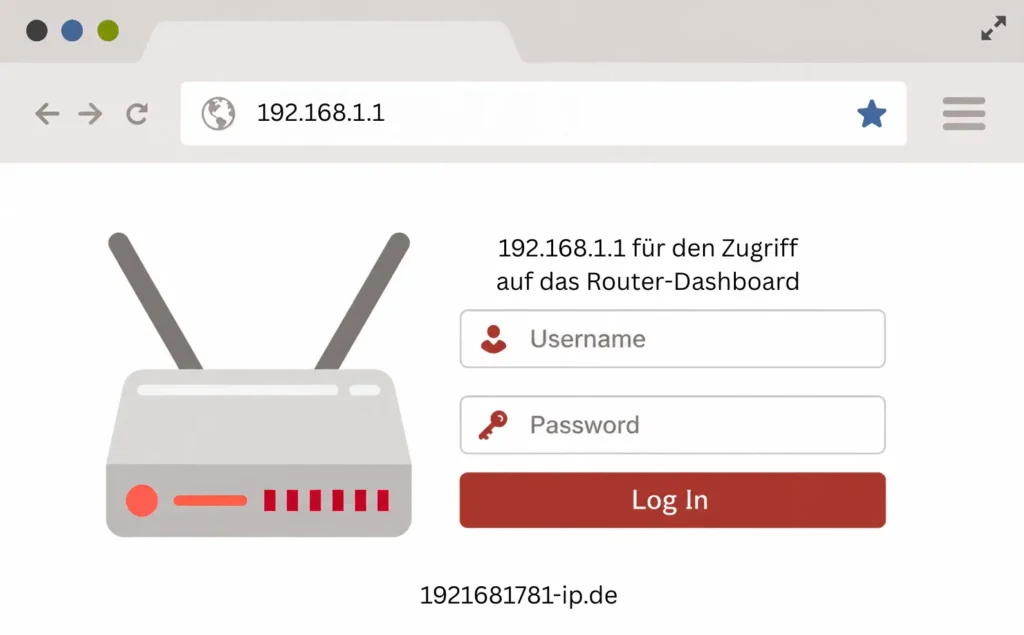Click the router's round orange power light
This screenshot has width=1024, height=635.
coord(142,500)
